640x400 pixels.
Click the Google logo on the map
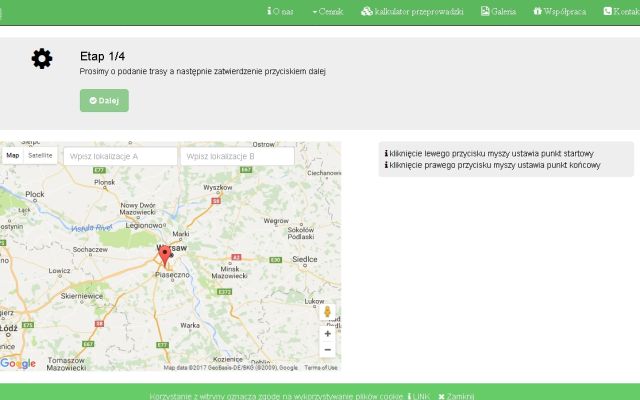click(x=18, y=363)
